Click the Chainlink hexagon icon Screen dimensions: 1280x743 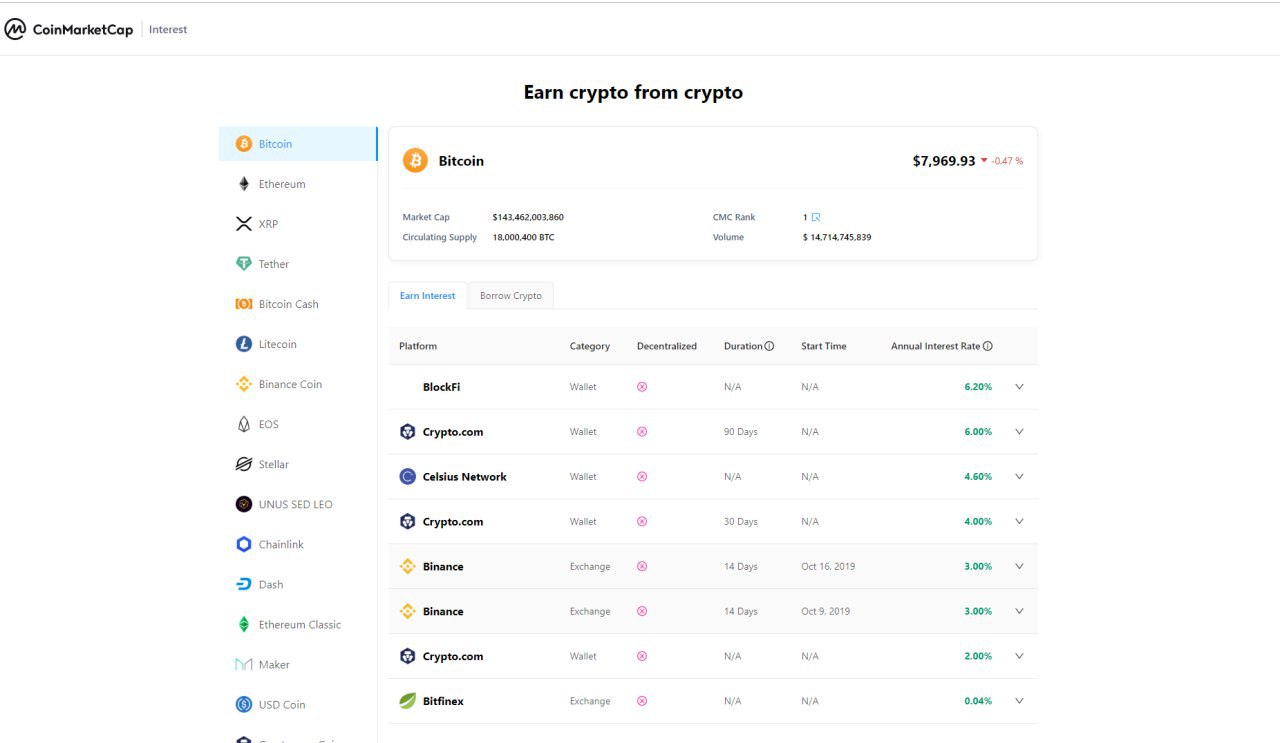[x=244, y=544]
